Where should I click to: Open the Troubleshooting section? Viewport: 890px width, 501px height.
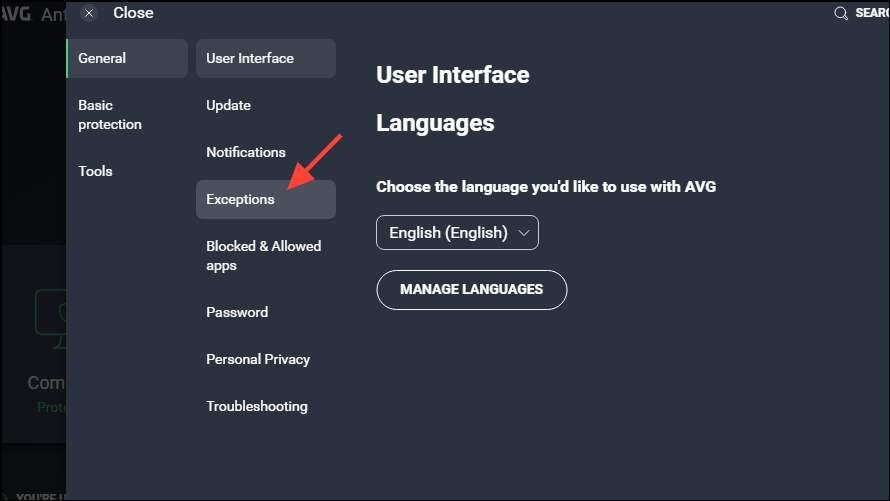(257, 406)
